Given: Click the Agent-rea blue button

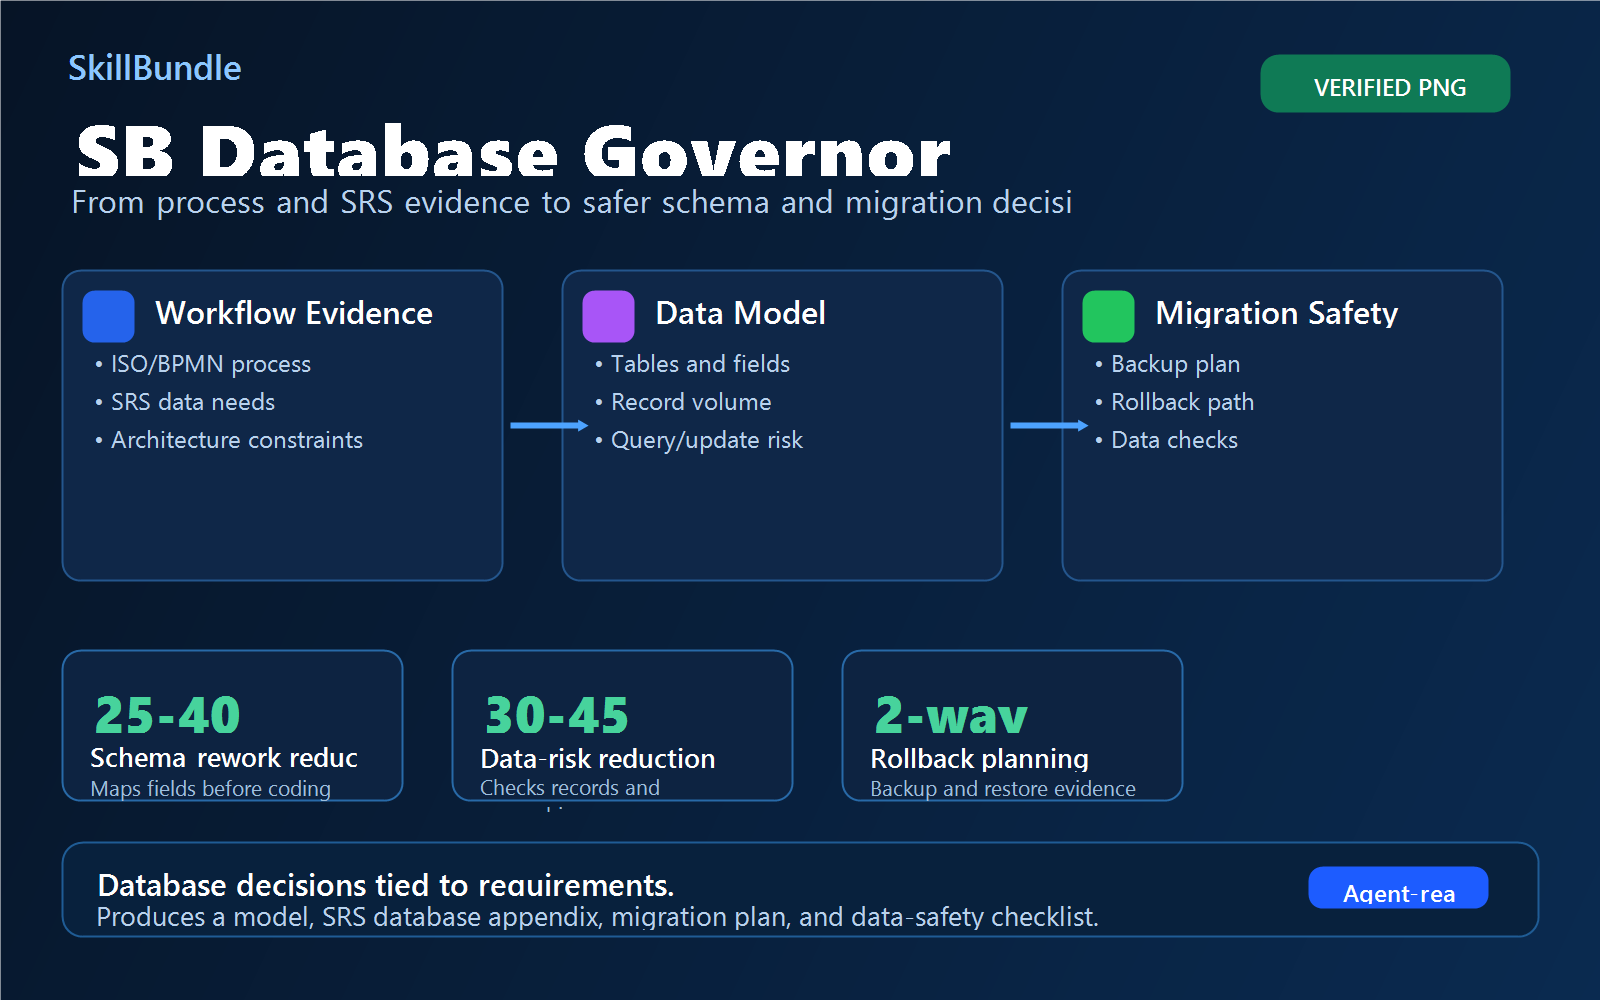Looking at the screenshot, I should click(x=1398, y=887).
